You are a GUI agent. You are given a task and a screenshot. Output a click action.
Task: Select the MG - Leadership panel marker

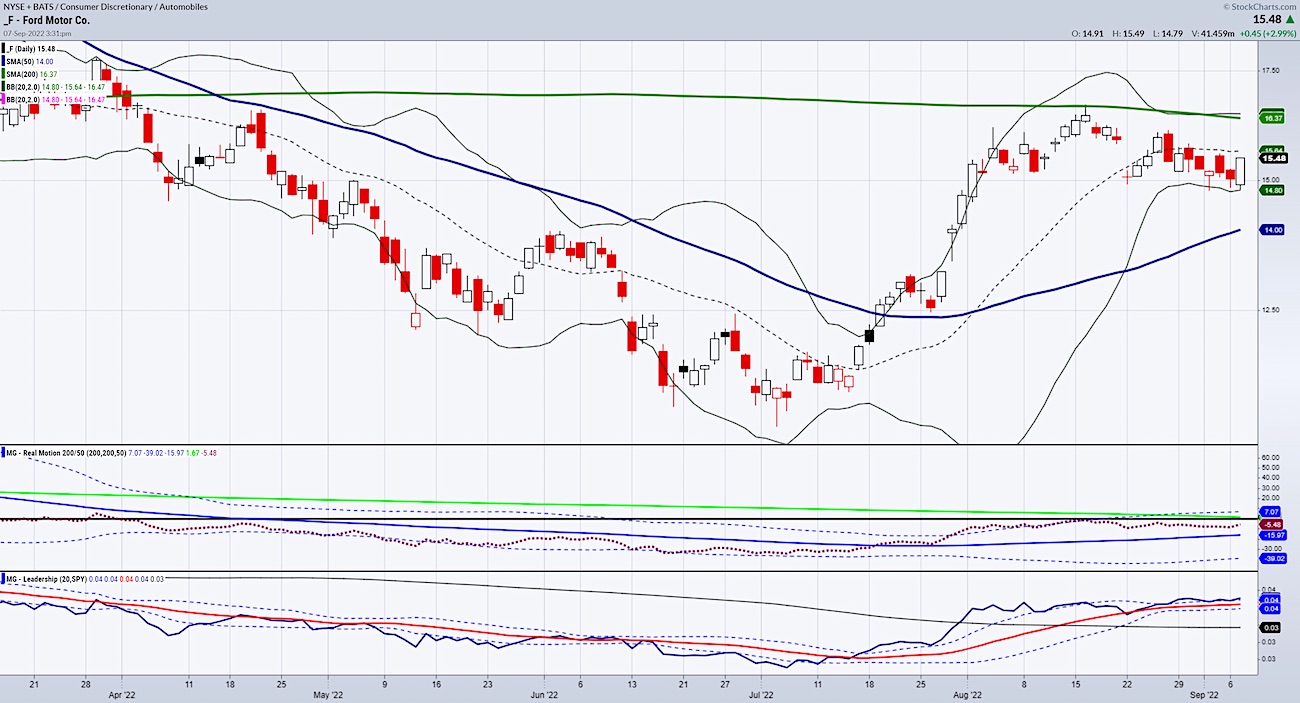pos(4,577)
